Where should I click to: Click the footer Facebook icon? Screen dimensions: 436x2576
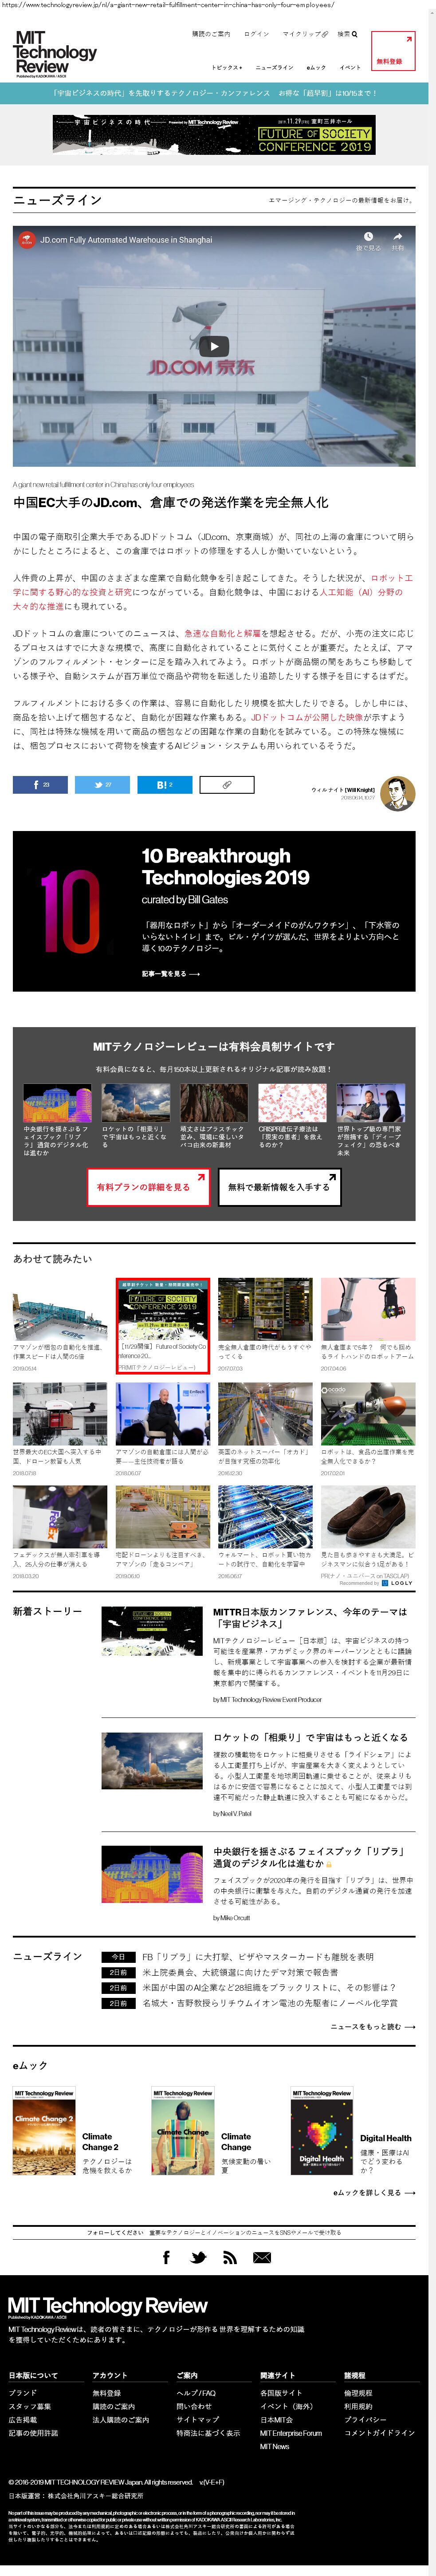click(x=166, y=2257)
